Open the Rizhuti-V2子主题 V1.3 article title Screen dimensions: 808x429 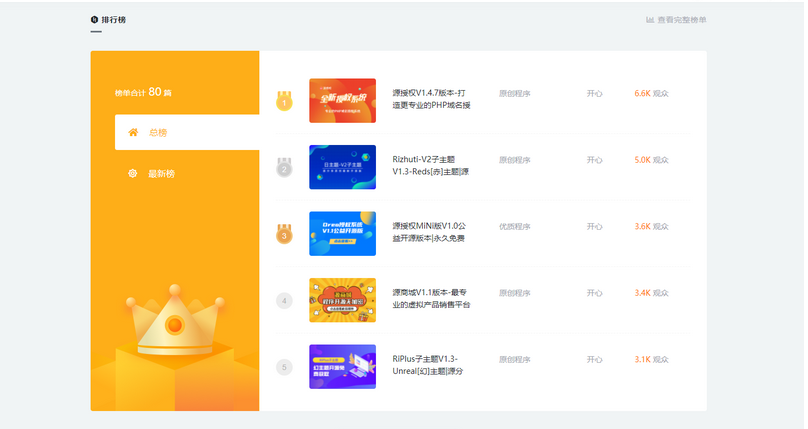pos(430,165)
